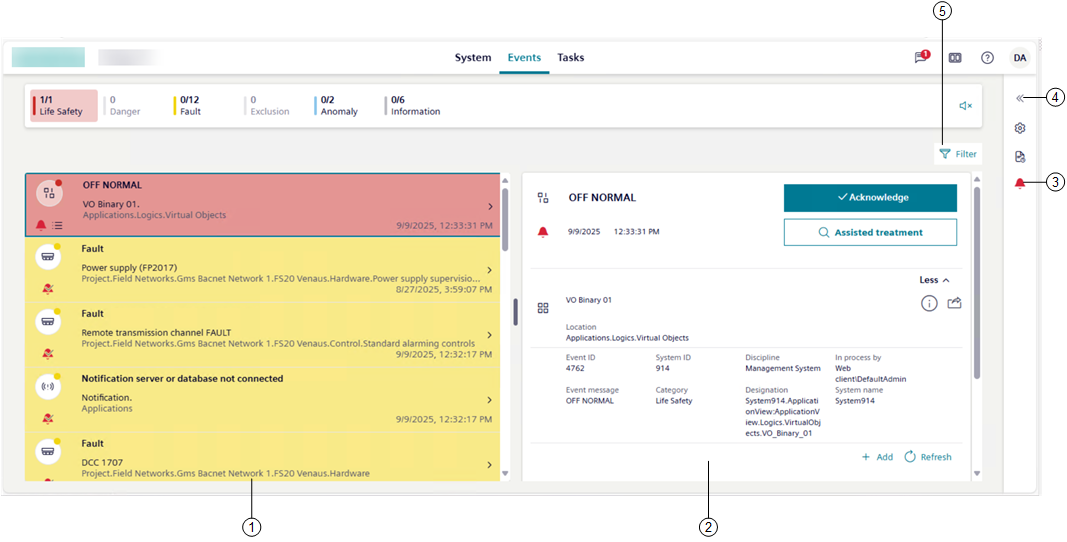Viewport: 1067px width, 542px height.
Task: Click the Assisted treatment button
Action: pos(870,232)
